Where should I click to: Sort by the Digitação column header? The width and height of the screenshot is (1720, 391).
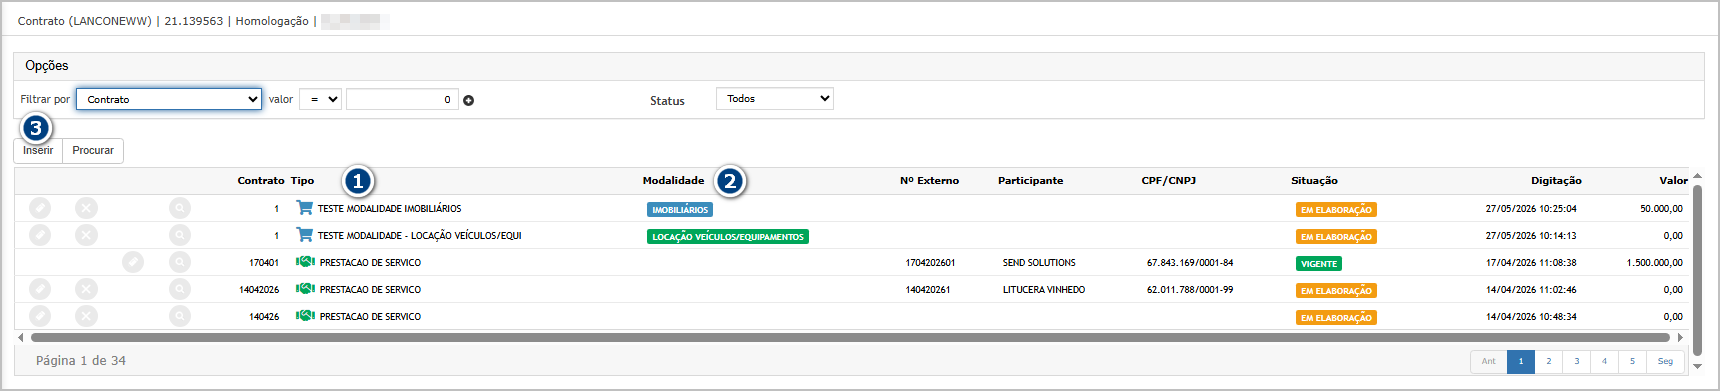[1556, 181]
